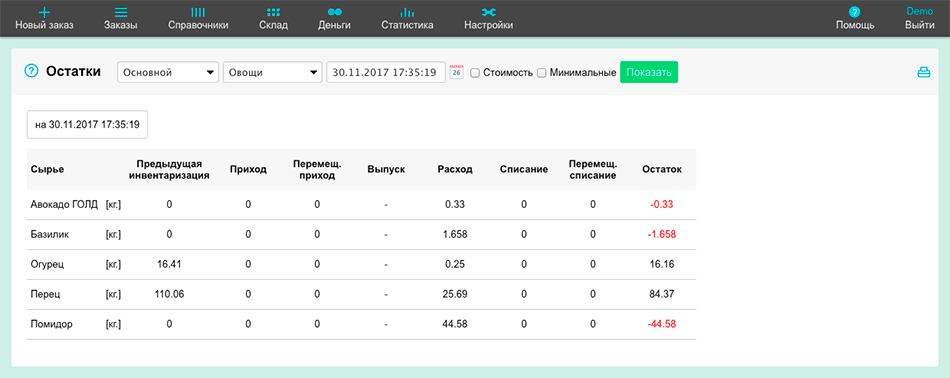Screen dimensions: 950x378
Task: Click the plus icon for Новый заказ
Action: click(x=44, y=12)
